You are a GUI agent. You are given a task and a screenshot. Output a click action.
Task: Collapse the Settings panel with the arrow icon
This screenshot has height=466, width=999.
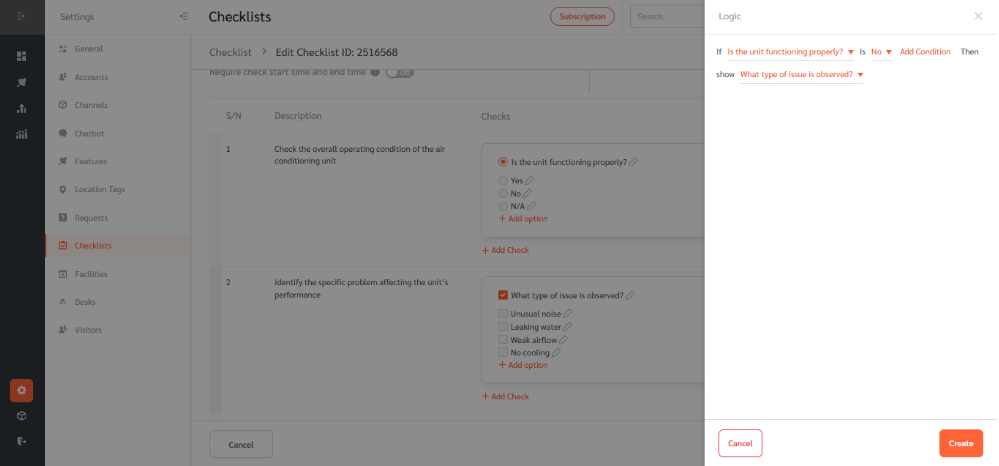(183, 17)
